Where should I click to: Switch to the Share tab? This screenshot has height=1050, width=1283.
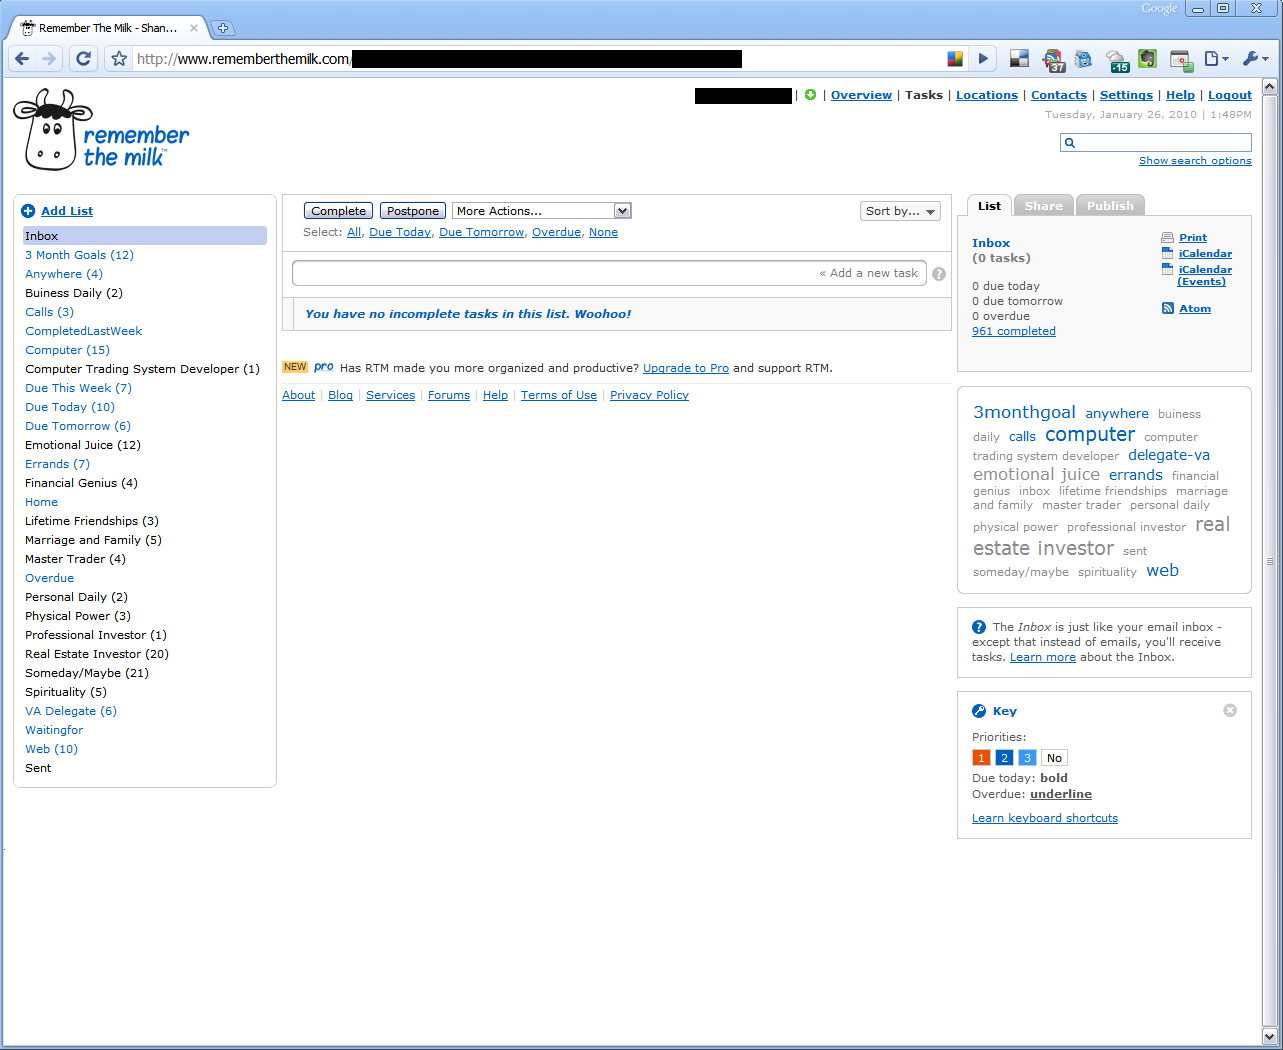(1043, 206)
